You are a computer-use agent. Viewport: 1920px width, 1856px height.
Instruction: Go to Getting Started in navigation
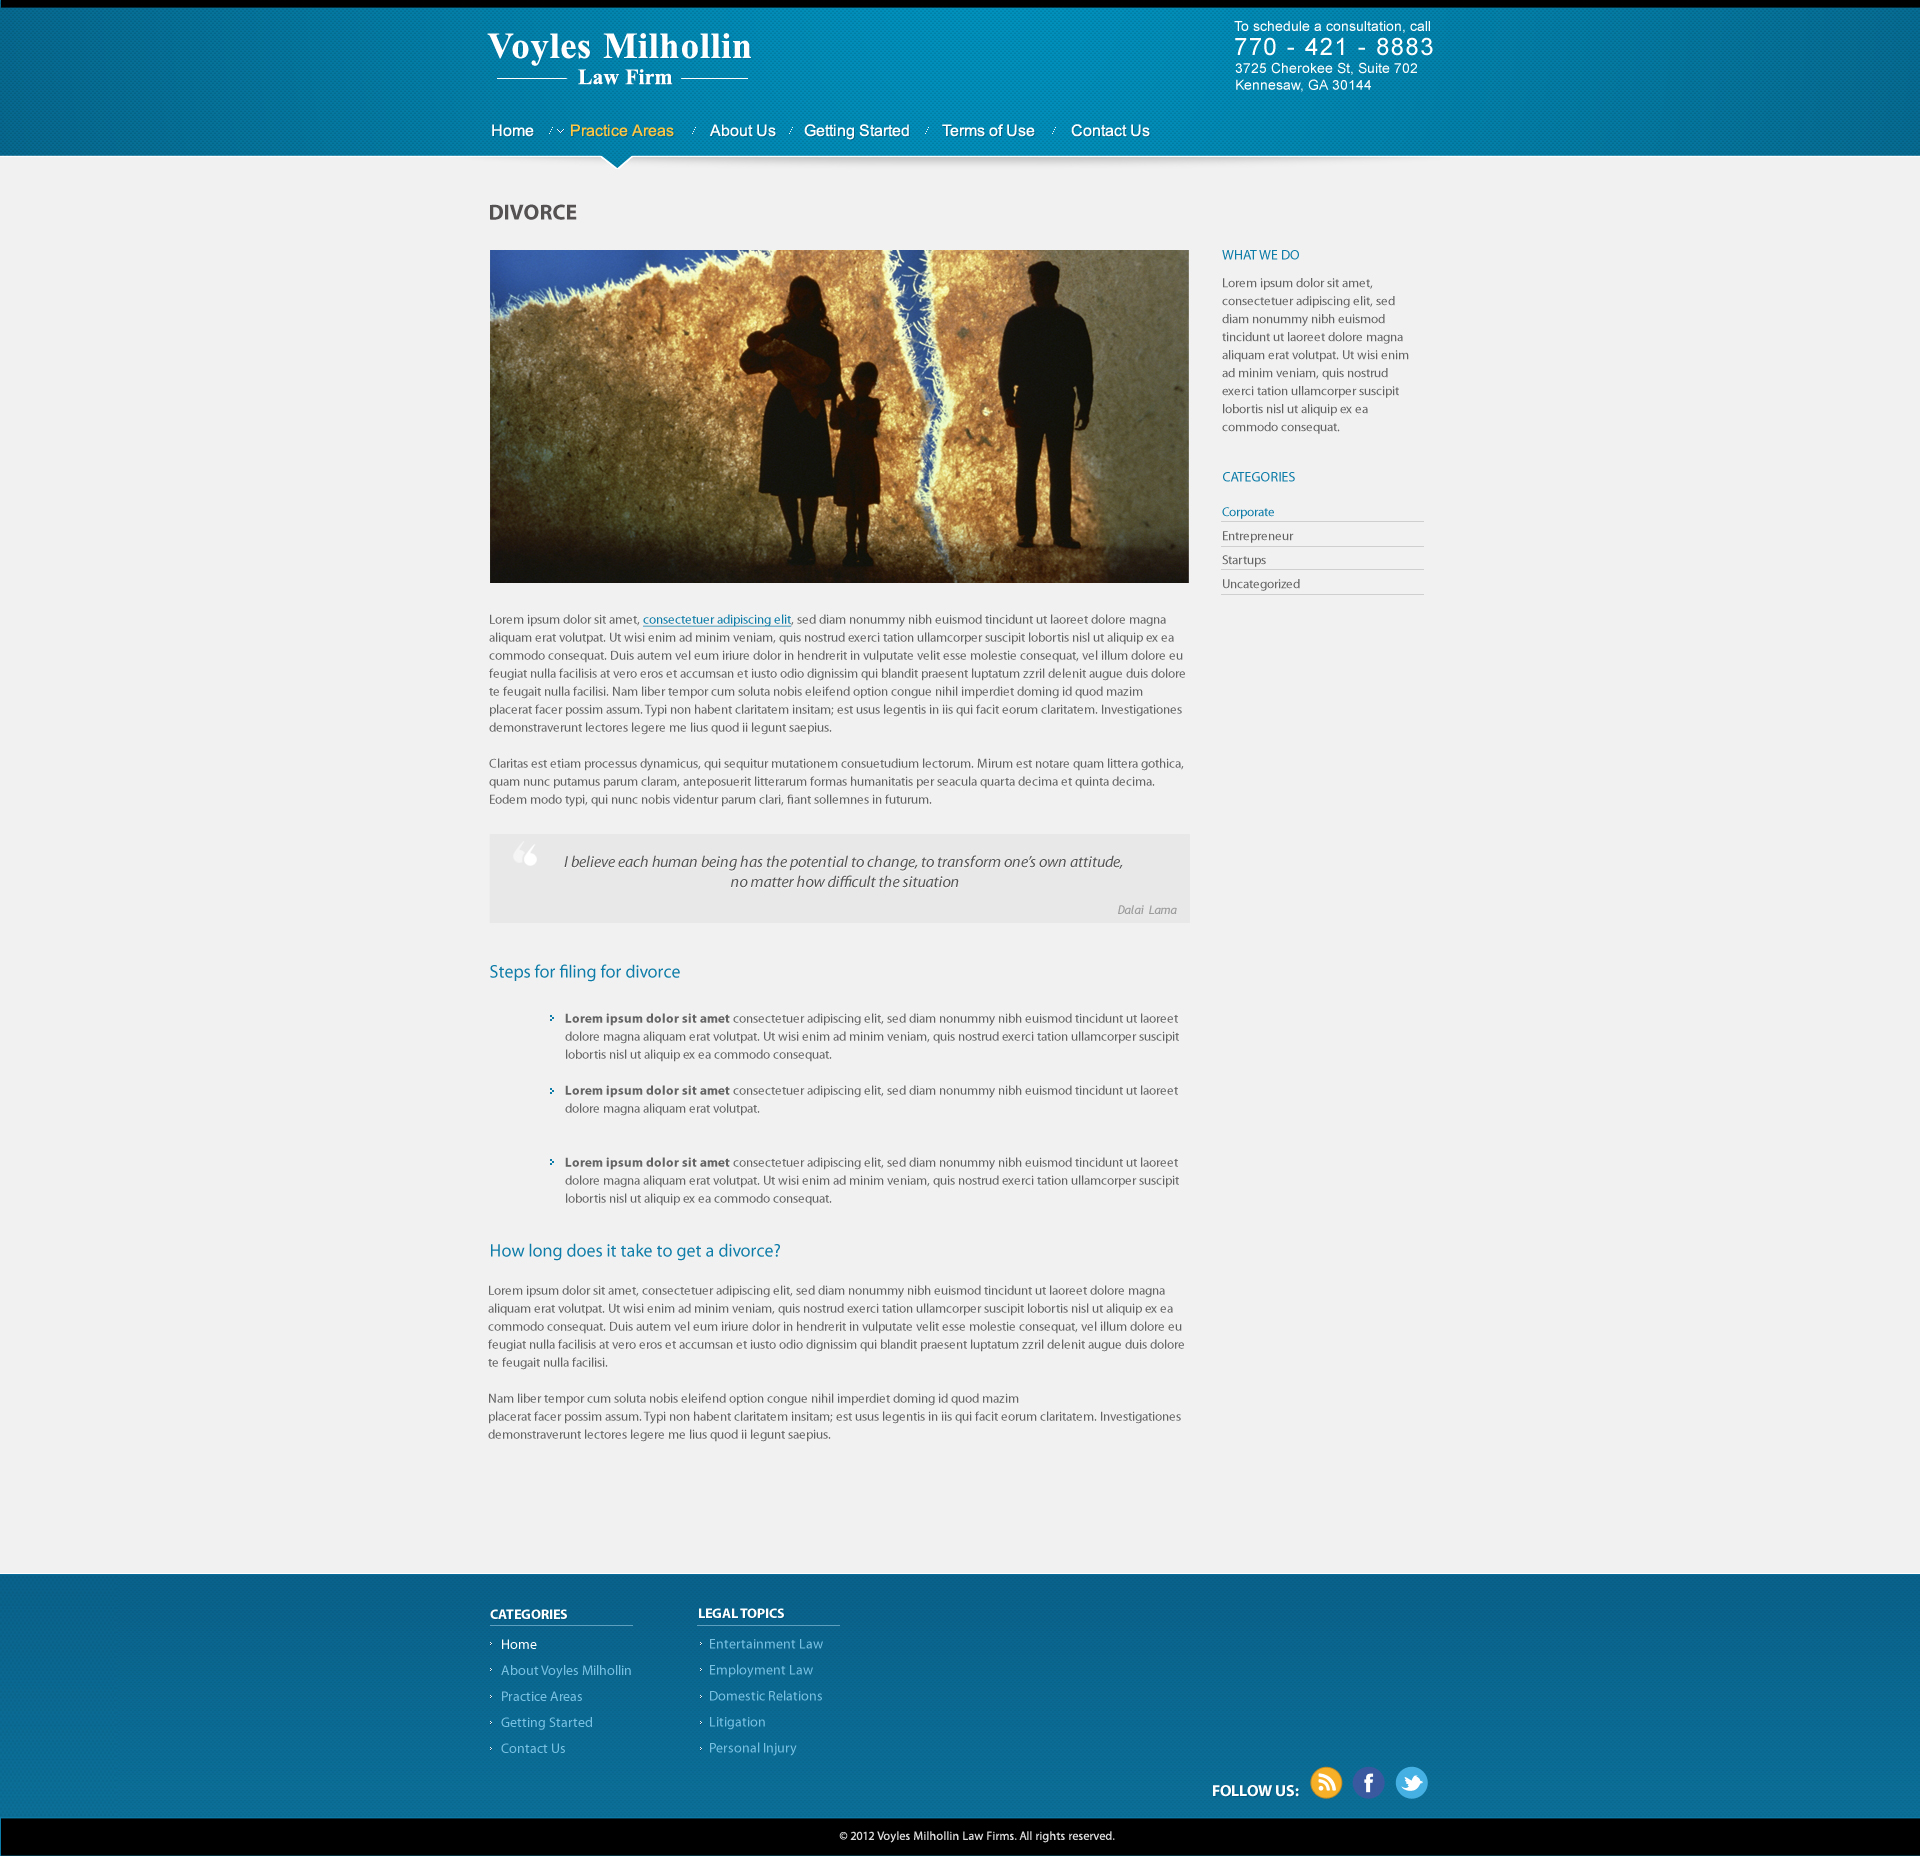point(856,131)
